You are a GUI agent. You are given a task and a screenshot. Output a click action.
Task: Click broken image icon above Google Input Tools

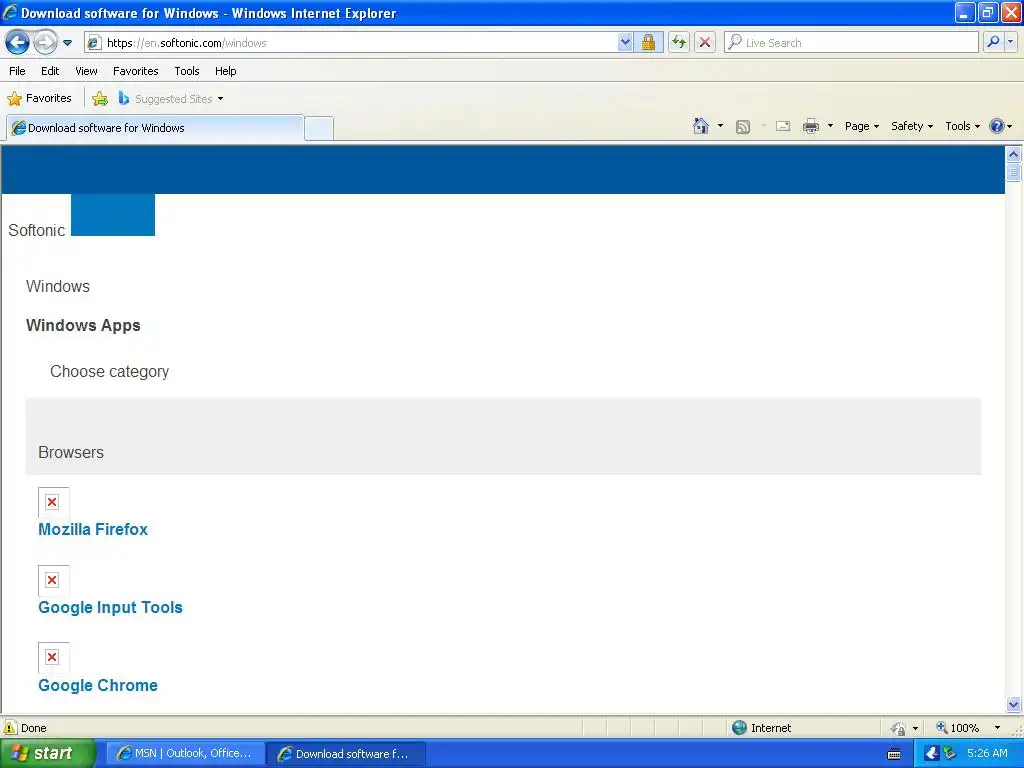pos(53,580)
